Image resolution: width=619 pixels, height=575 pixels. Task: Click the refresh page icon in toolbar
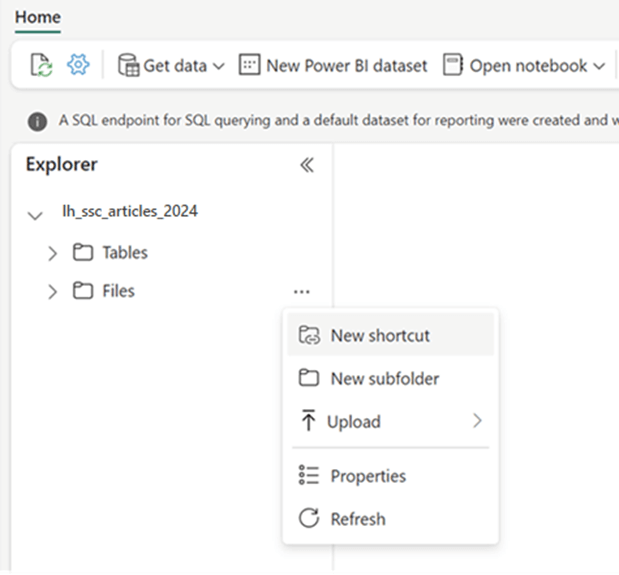41,66
